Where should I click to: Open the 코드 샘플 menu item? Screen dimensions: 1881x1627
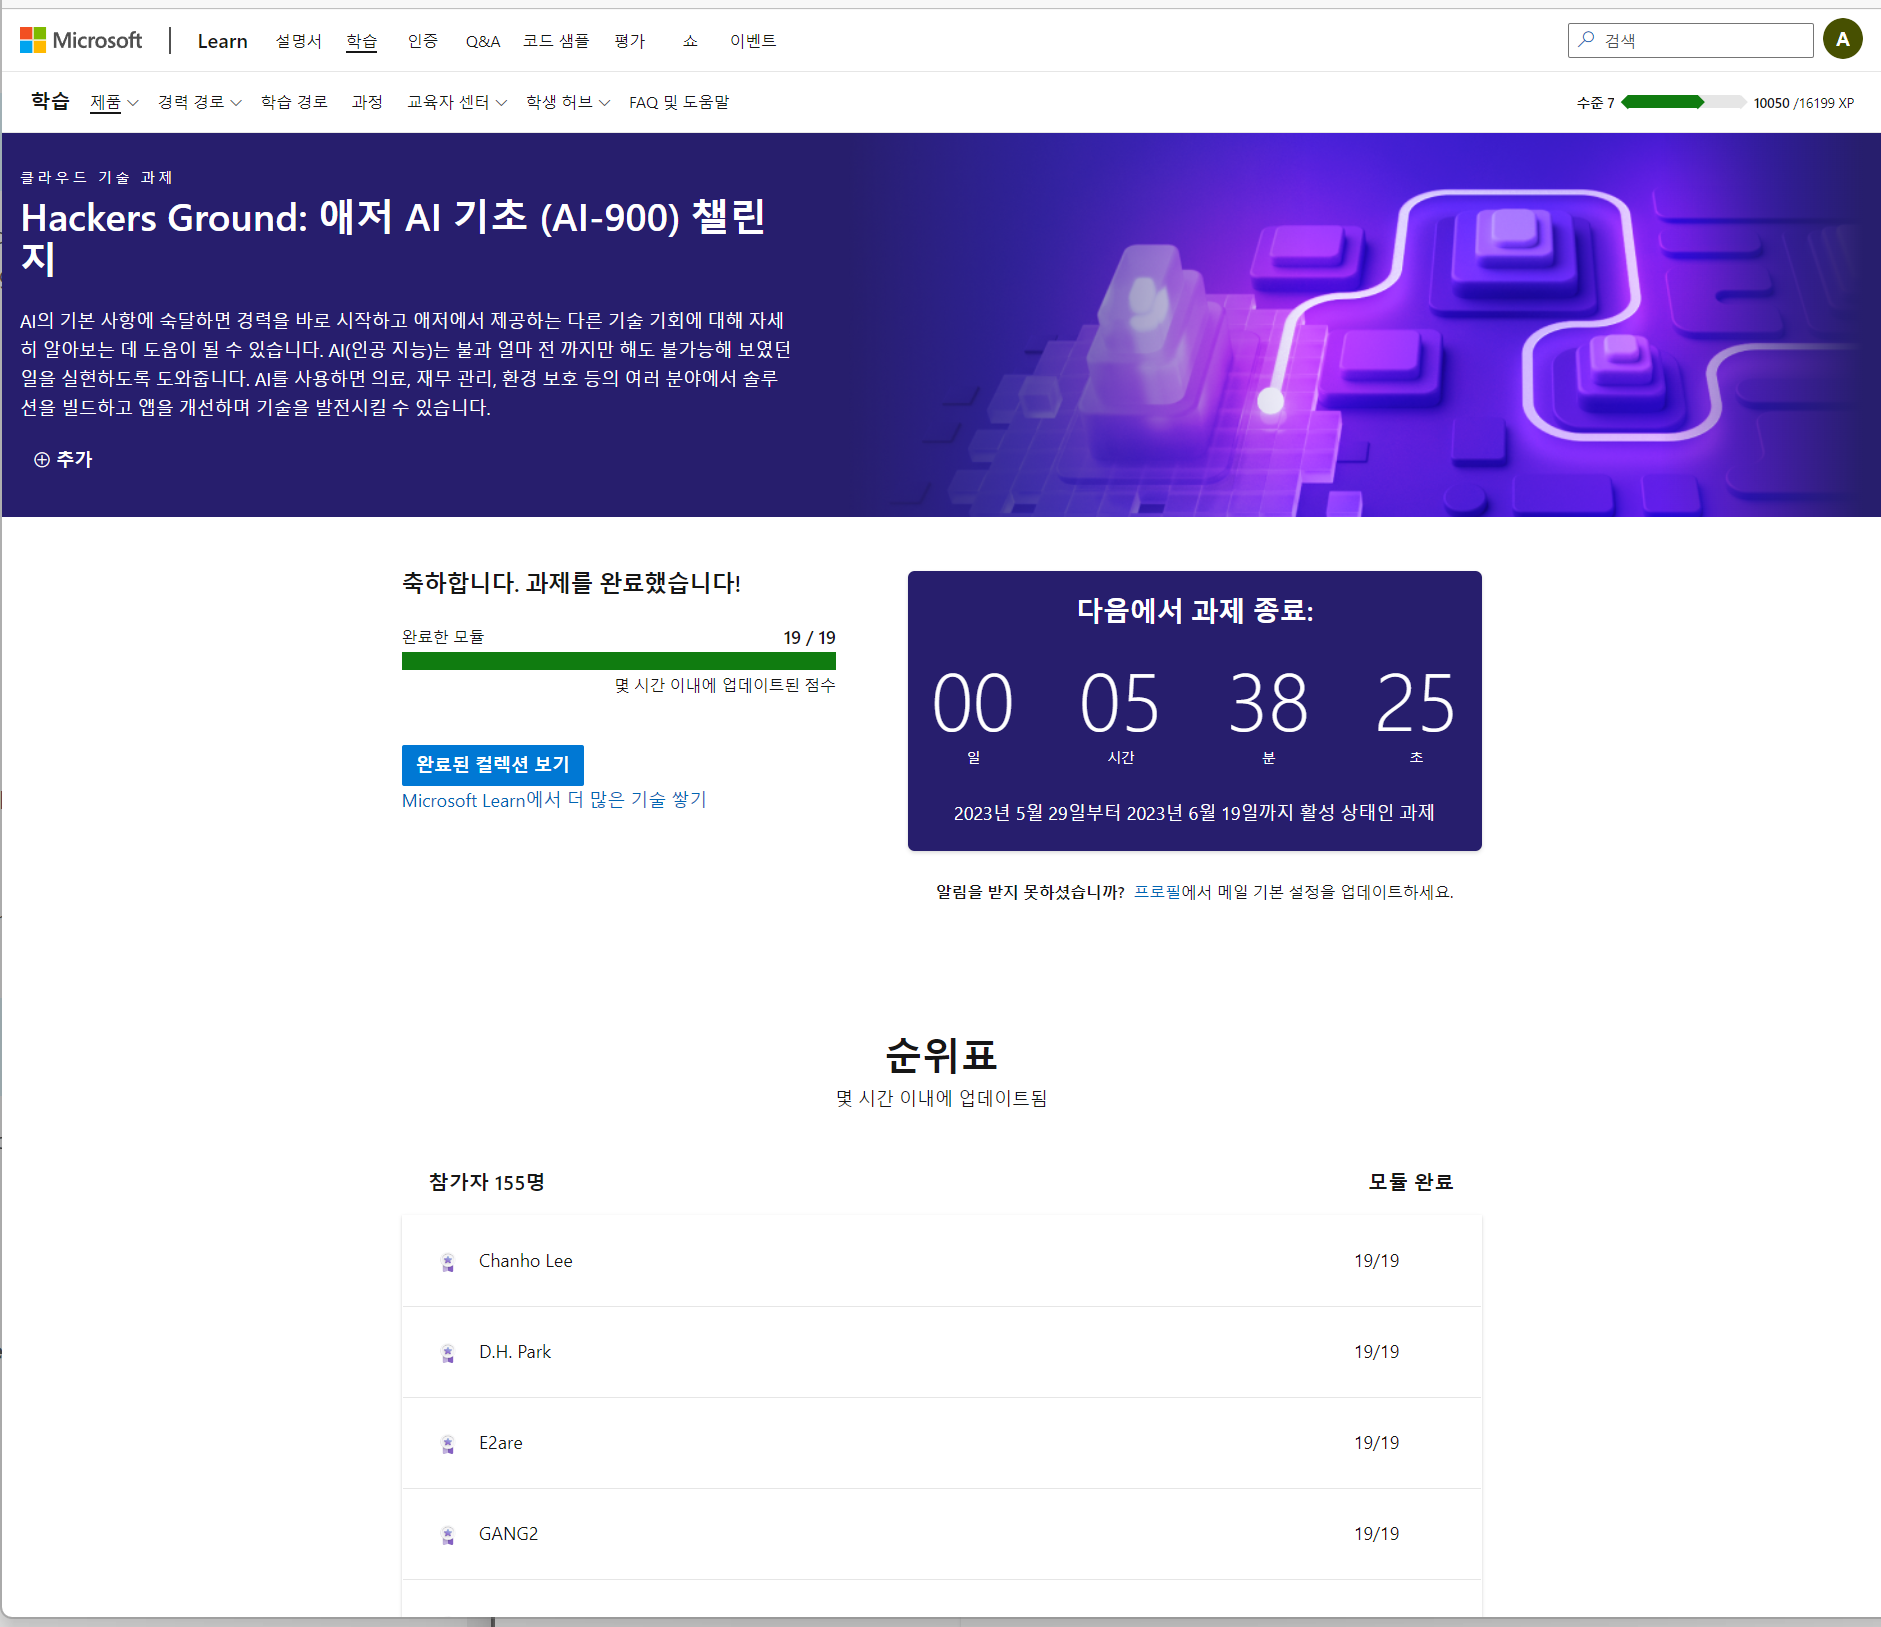point(556,41)
